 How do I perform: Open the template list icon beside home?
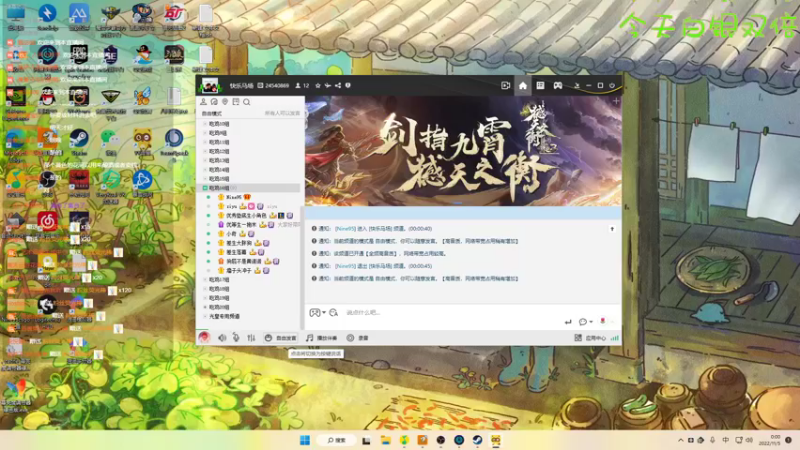tap(540, 86)
